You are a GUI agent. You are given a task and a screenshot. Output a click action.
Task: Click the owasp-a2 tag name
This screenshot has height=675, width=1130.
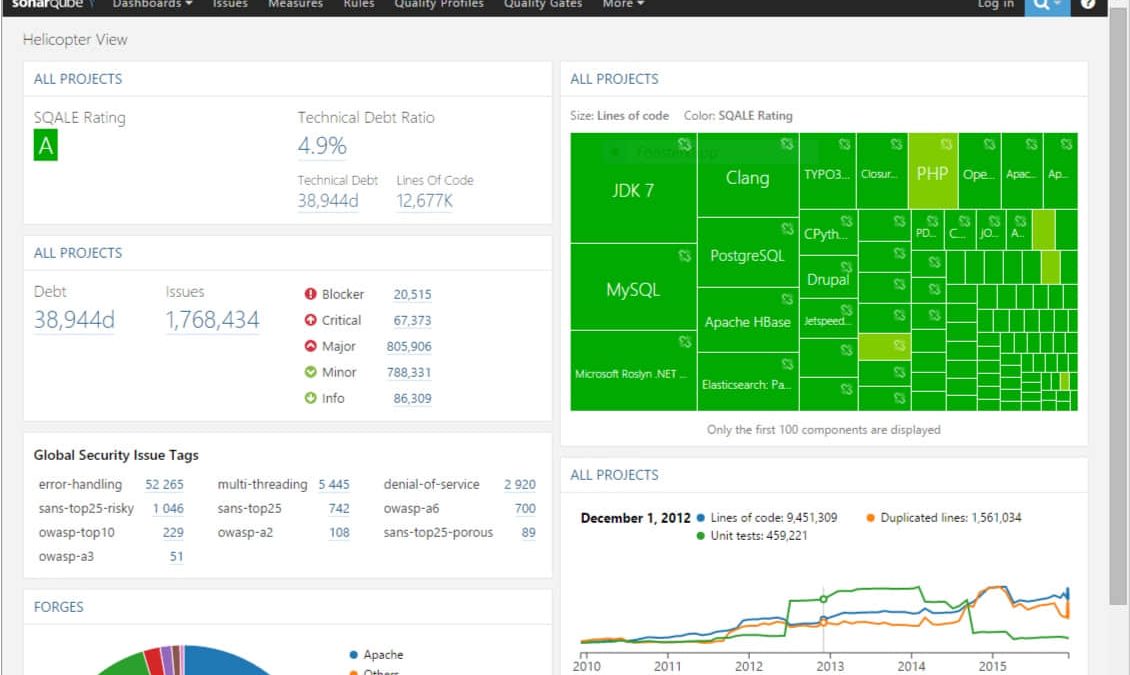coord(245,532)
